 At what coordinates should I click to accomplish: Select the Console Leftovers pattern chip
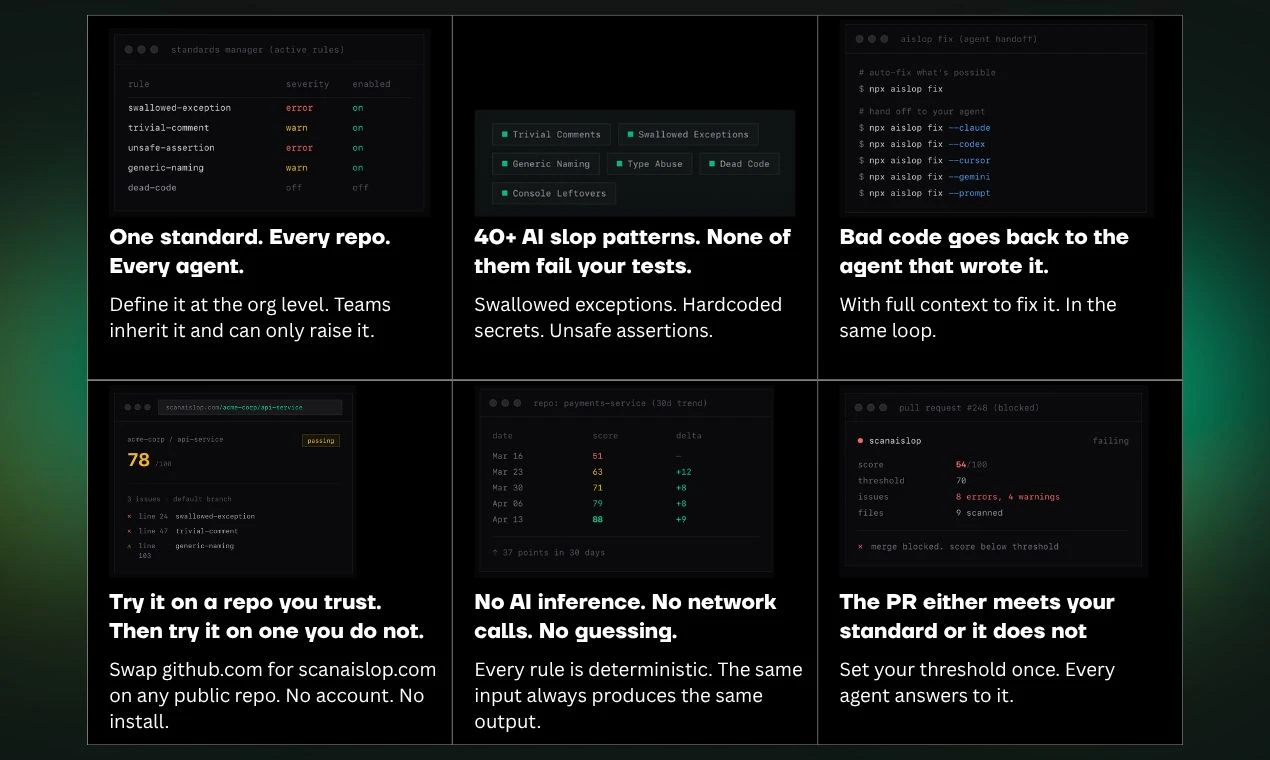[x=554, y=193]
